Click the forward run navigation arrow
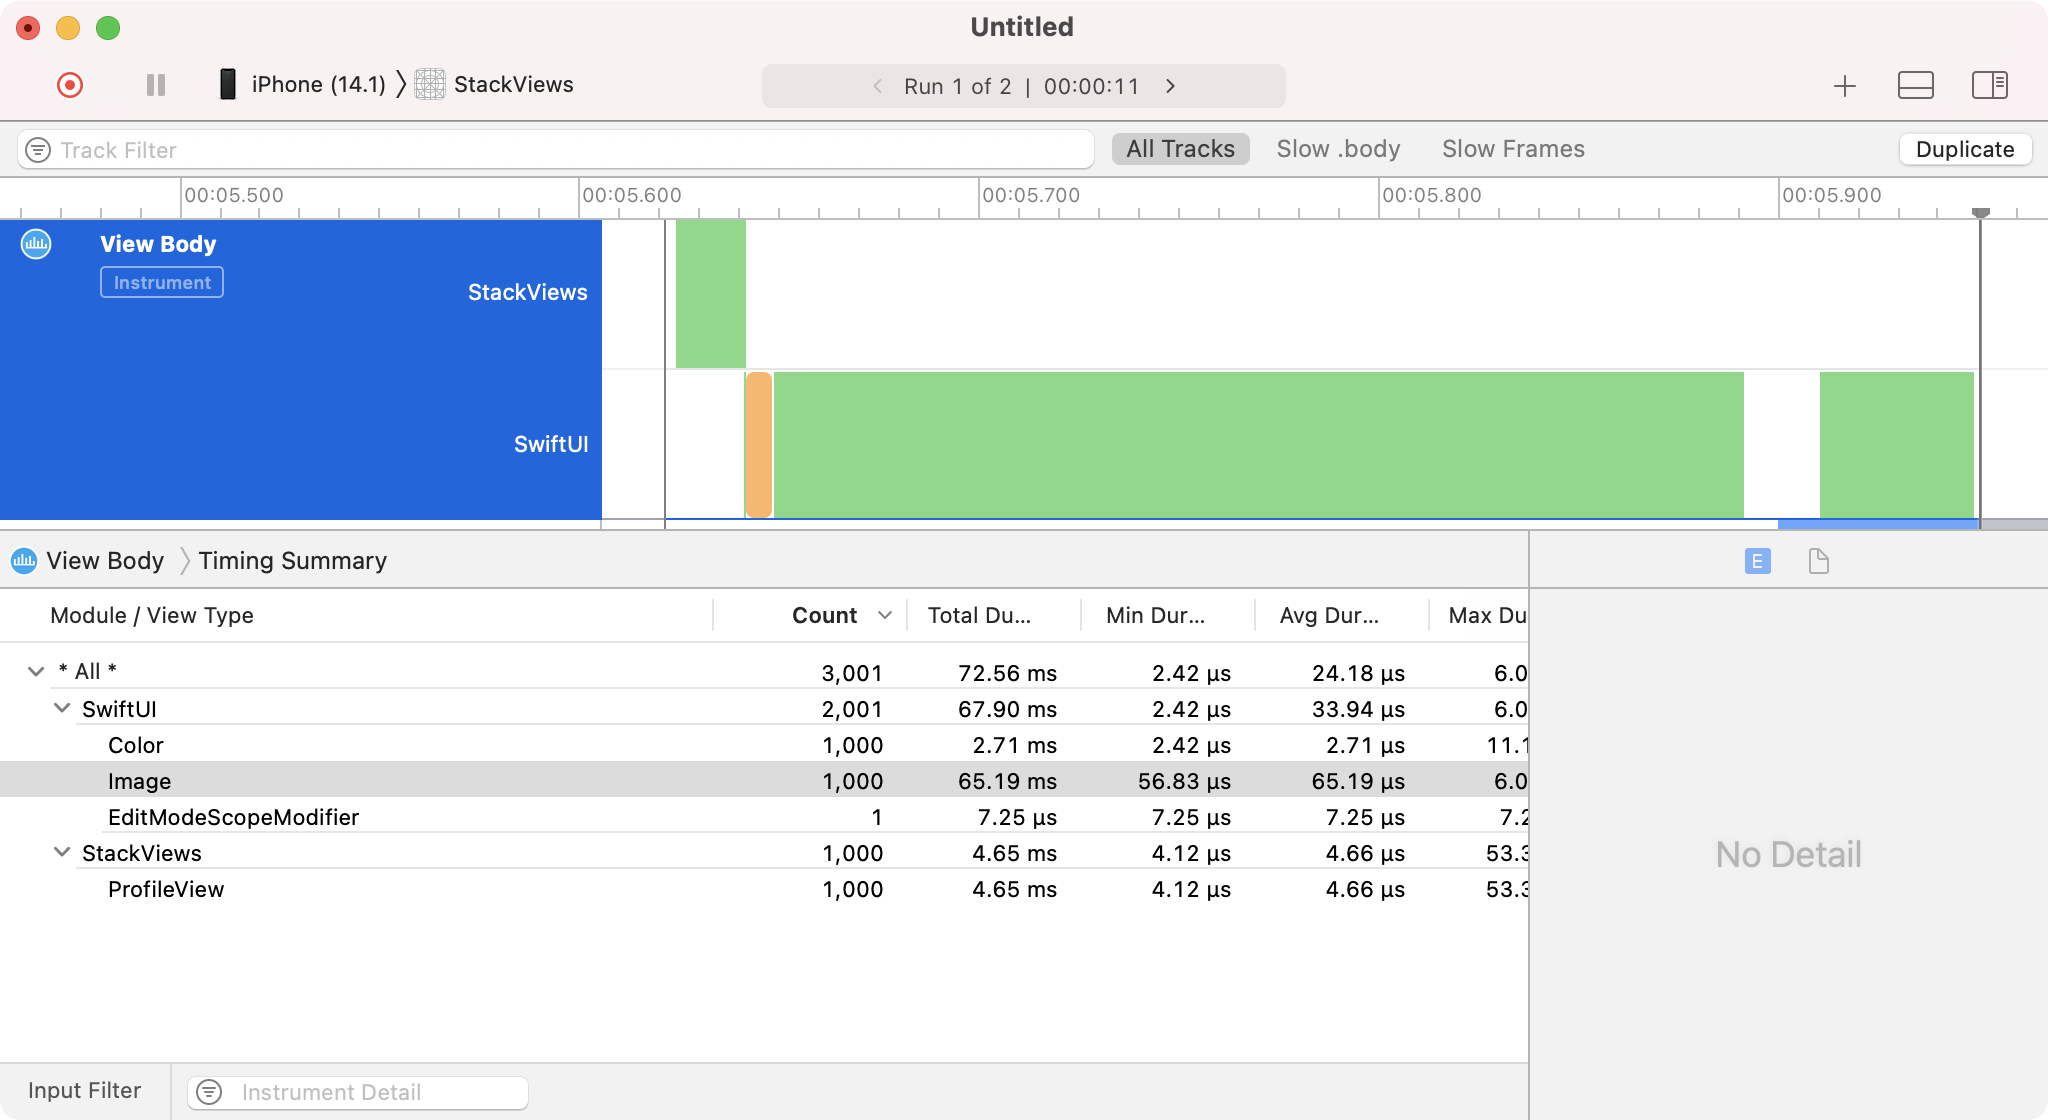 [1171, 86]
